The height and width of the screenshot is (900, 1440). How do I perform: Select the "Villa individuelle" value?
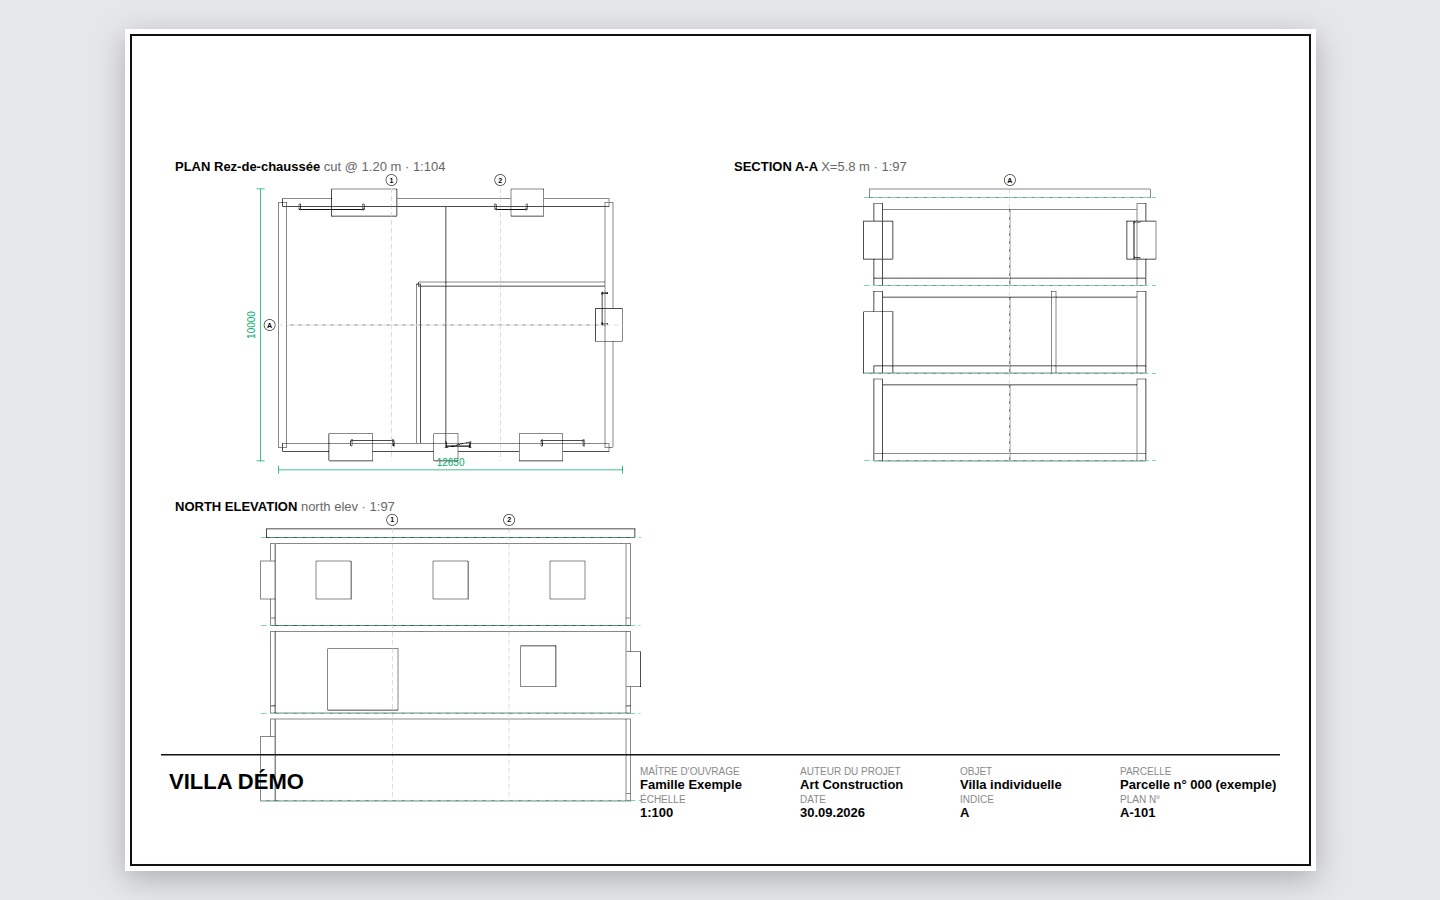pos(1011,785)
